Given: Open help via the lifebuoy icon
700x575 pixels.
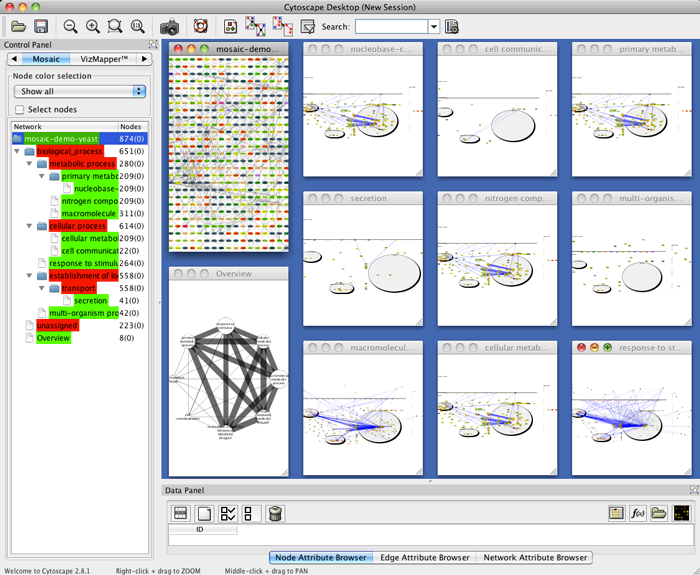Looking at the screenshot, I should click(199, 27).
